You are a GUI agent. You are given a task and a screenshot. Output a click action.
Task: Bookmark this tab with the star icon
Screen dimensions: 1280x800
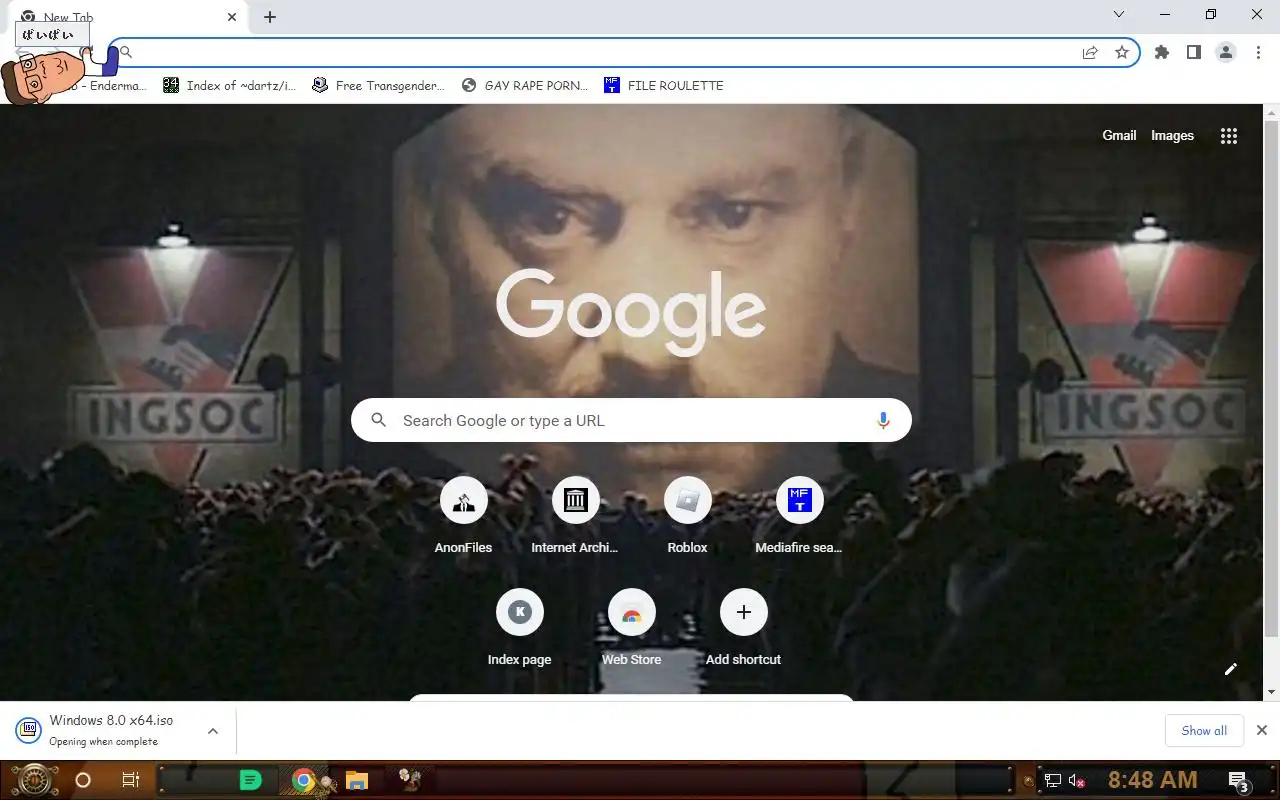(x=1122, y=53)
